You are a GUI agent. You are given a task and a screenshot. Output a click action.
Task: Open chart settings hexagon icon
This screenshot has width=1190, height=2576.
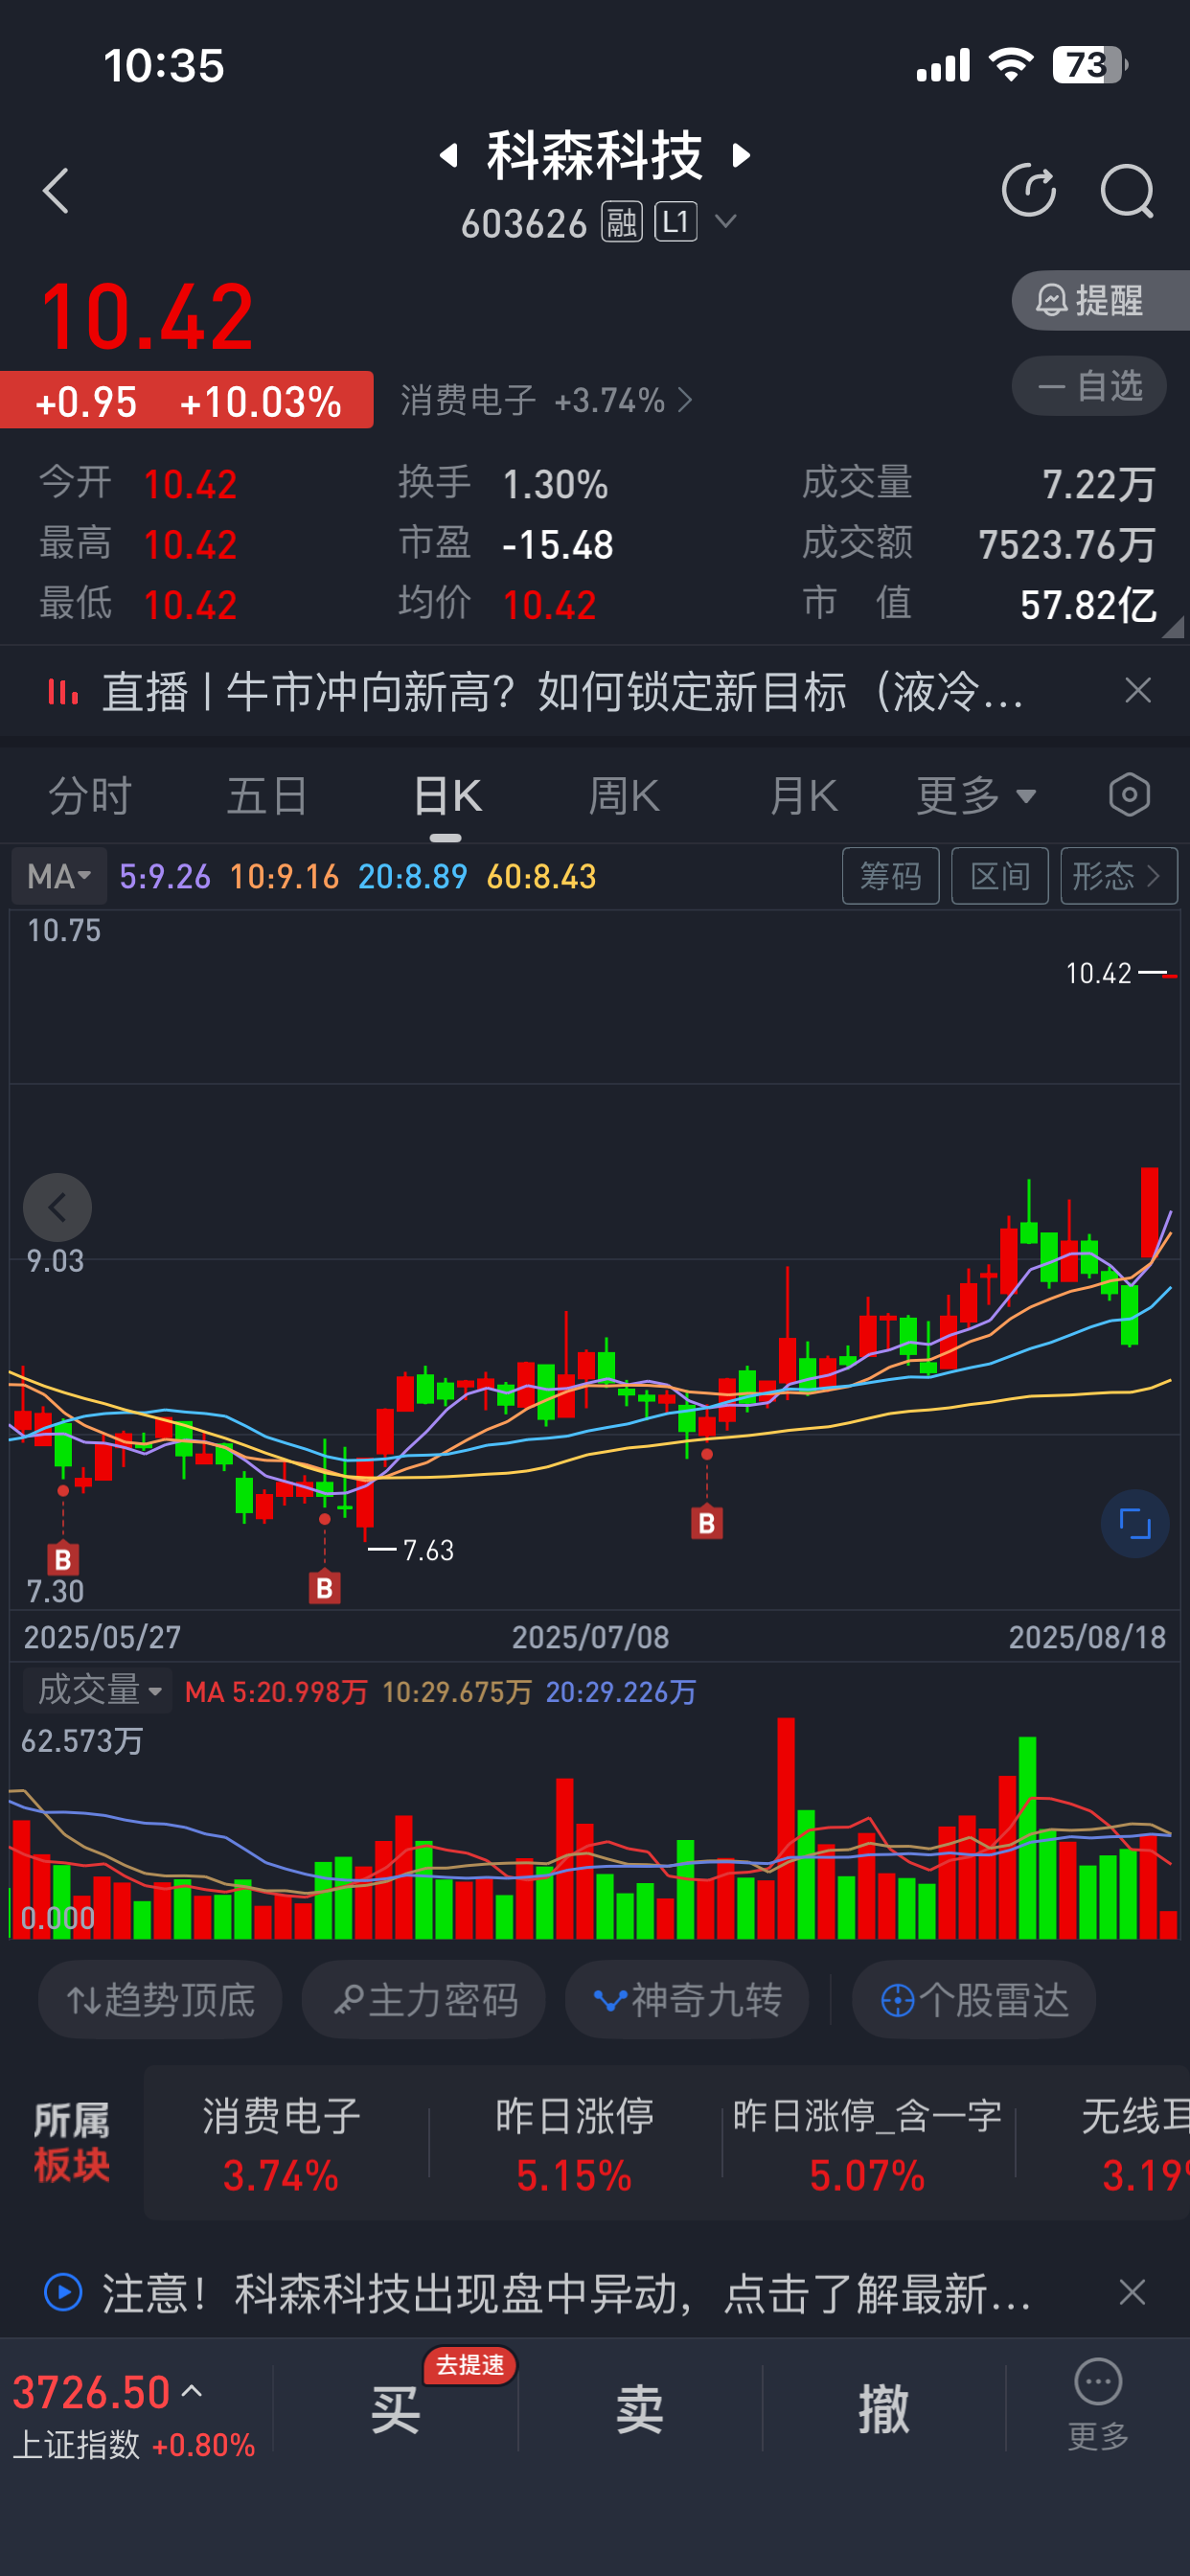pos(1129,796)
